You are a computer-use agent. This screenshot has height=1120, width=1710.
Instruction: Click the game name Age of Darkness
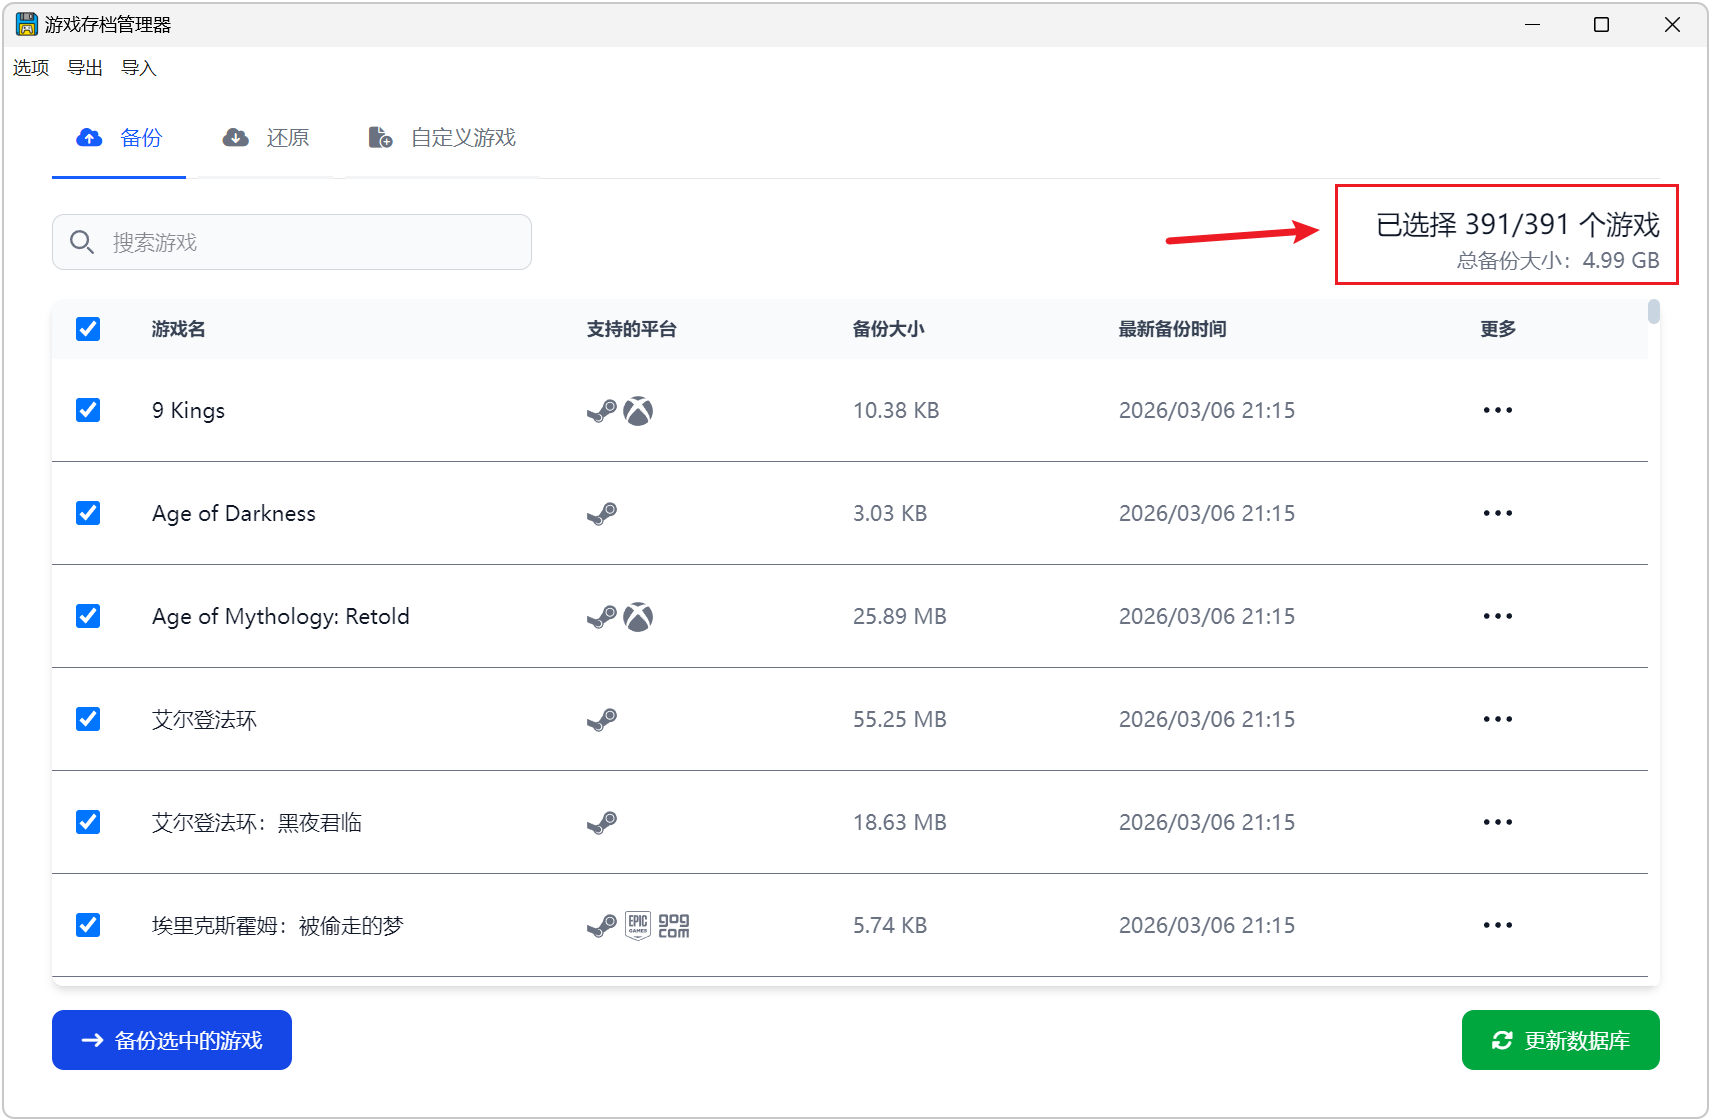(234, 514)
